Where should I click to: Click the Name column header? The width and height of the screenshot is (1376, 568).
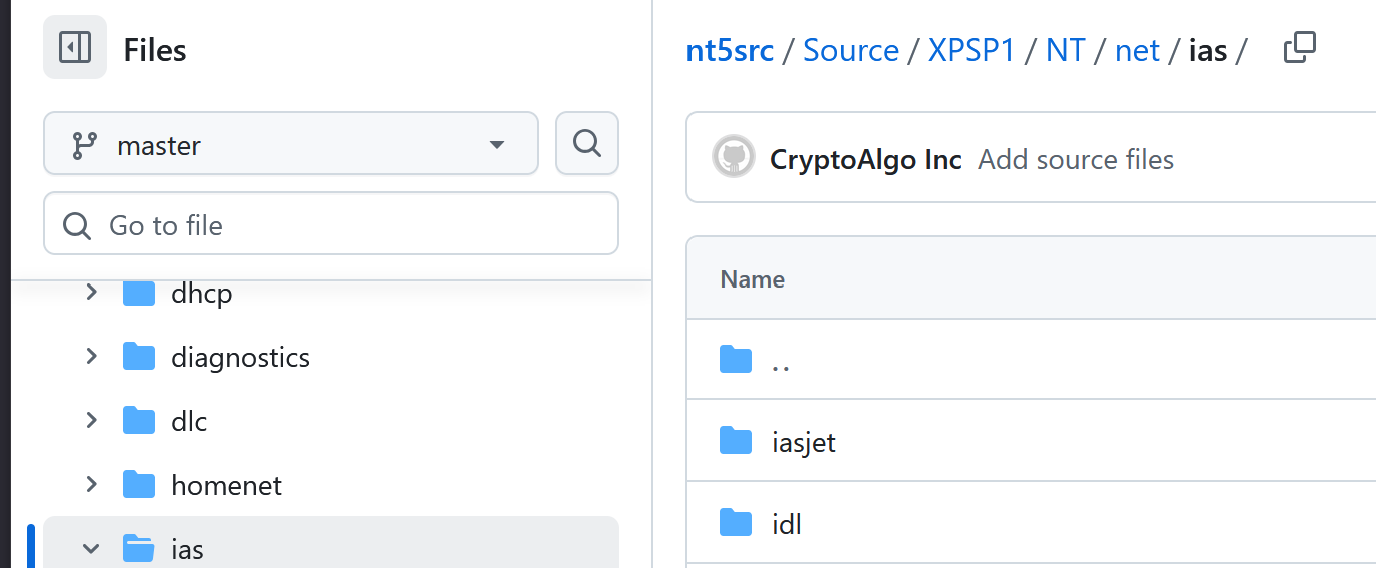pyautogui.click(x=752, y=279)
